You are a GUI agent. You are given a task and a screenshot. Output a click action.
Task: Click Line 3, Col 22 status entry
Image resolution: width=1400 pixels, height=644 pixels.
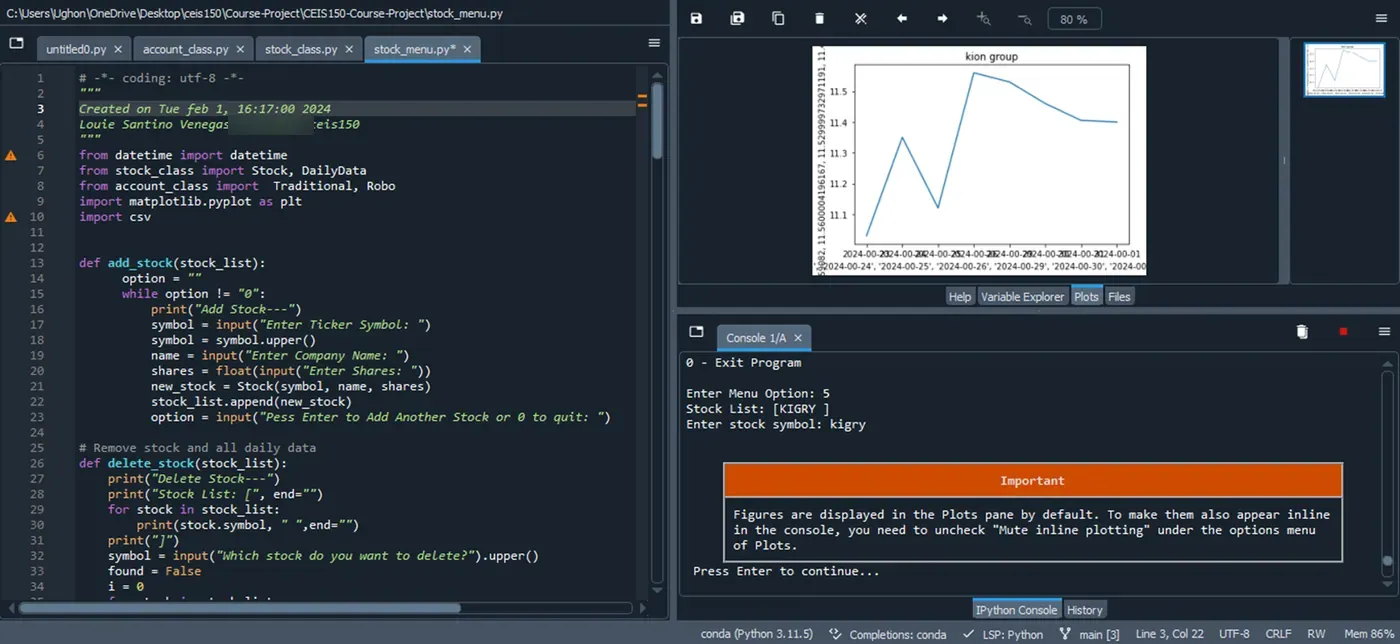click(1170, 634)
